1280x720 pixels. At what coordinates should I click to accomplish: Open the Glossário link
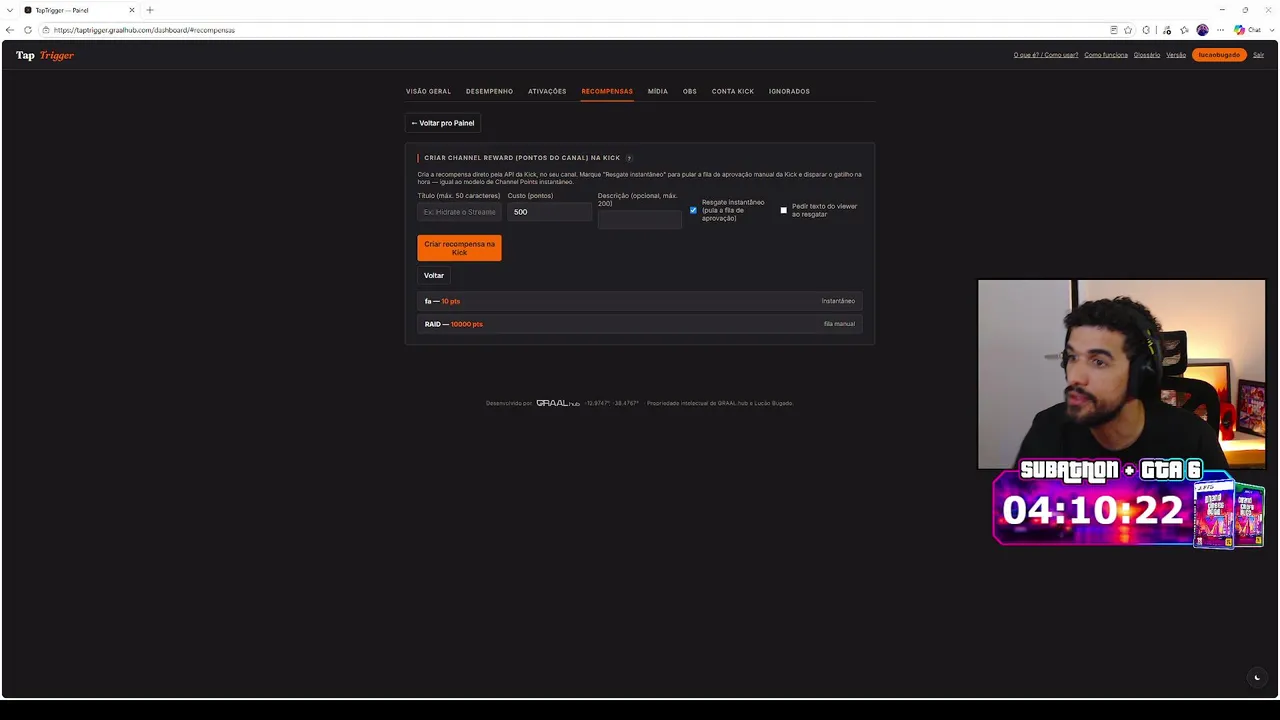pyautogui.click(x=1147, y=55)
